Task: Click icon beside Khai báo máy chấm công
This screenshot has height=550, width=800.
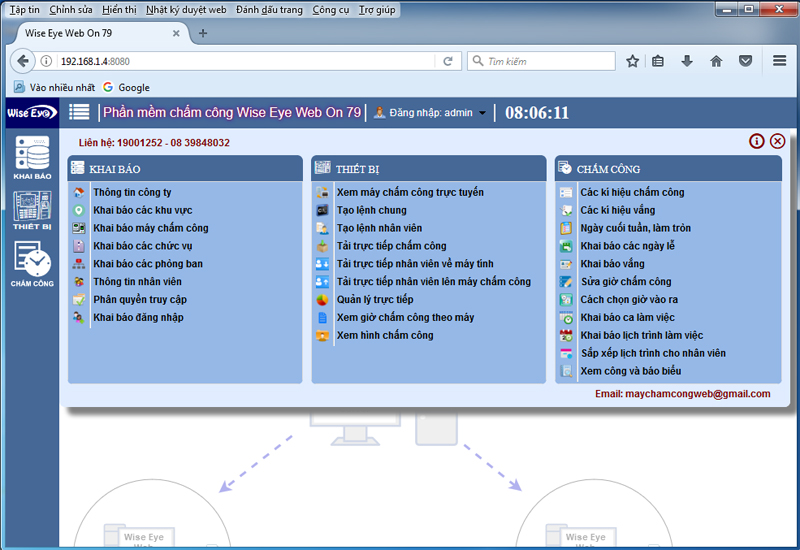Action: (79, 228)
